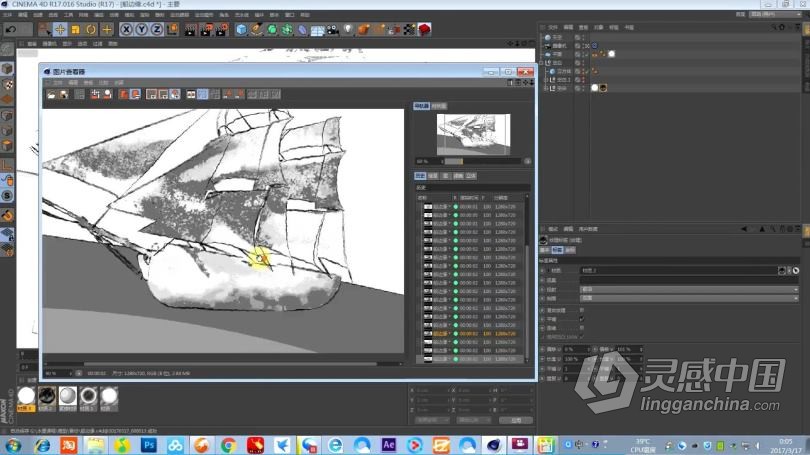The width and height of the screenshot is (810, 455).
Task: Toggle the snap S icon in sidebar
Action: coord(7,196)
